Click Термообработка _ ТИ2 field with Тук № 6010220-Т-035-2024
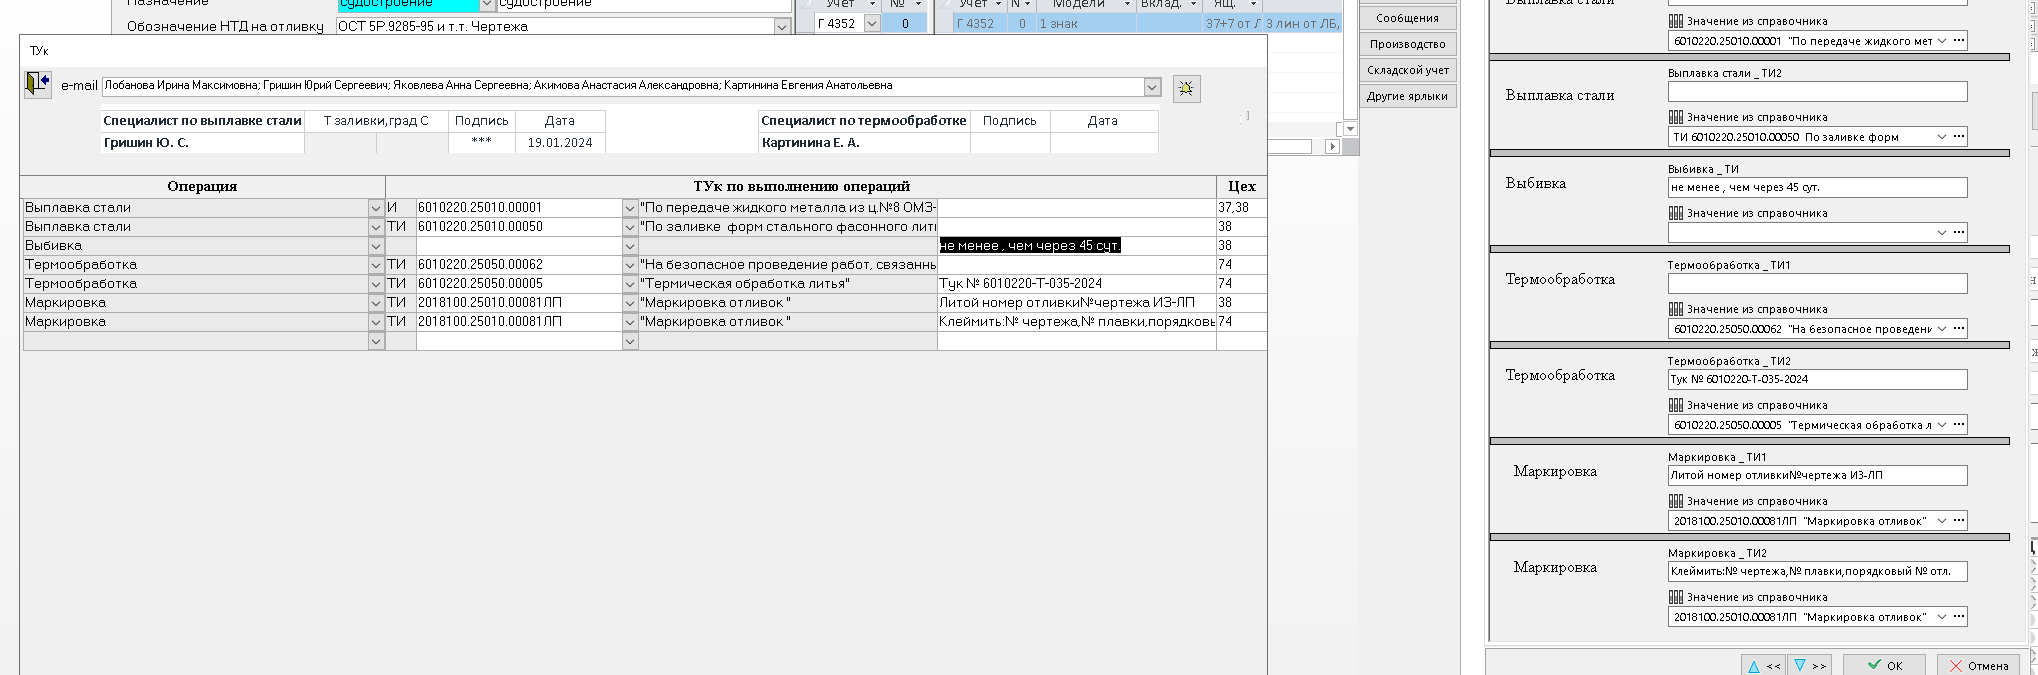2038x675 pixels. point(1817,379)
